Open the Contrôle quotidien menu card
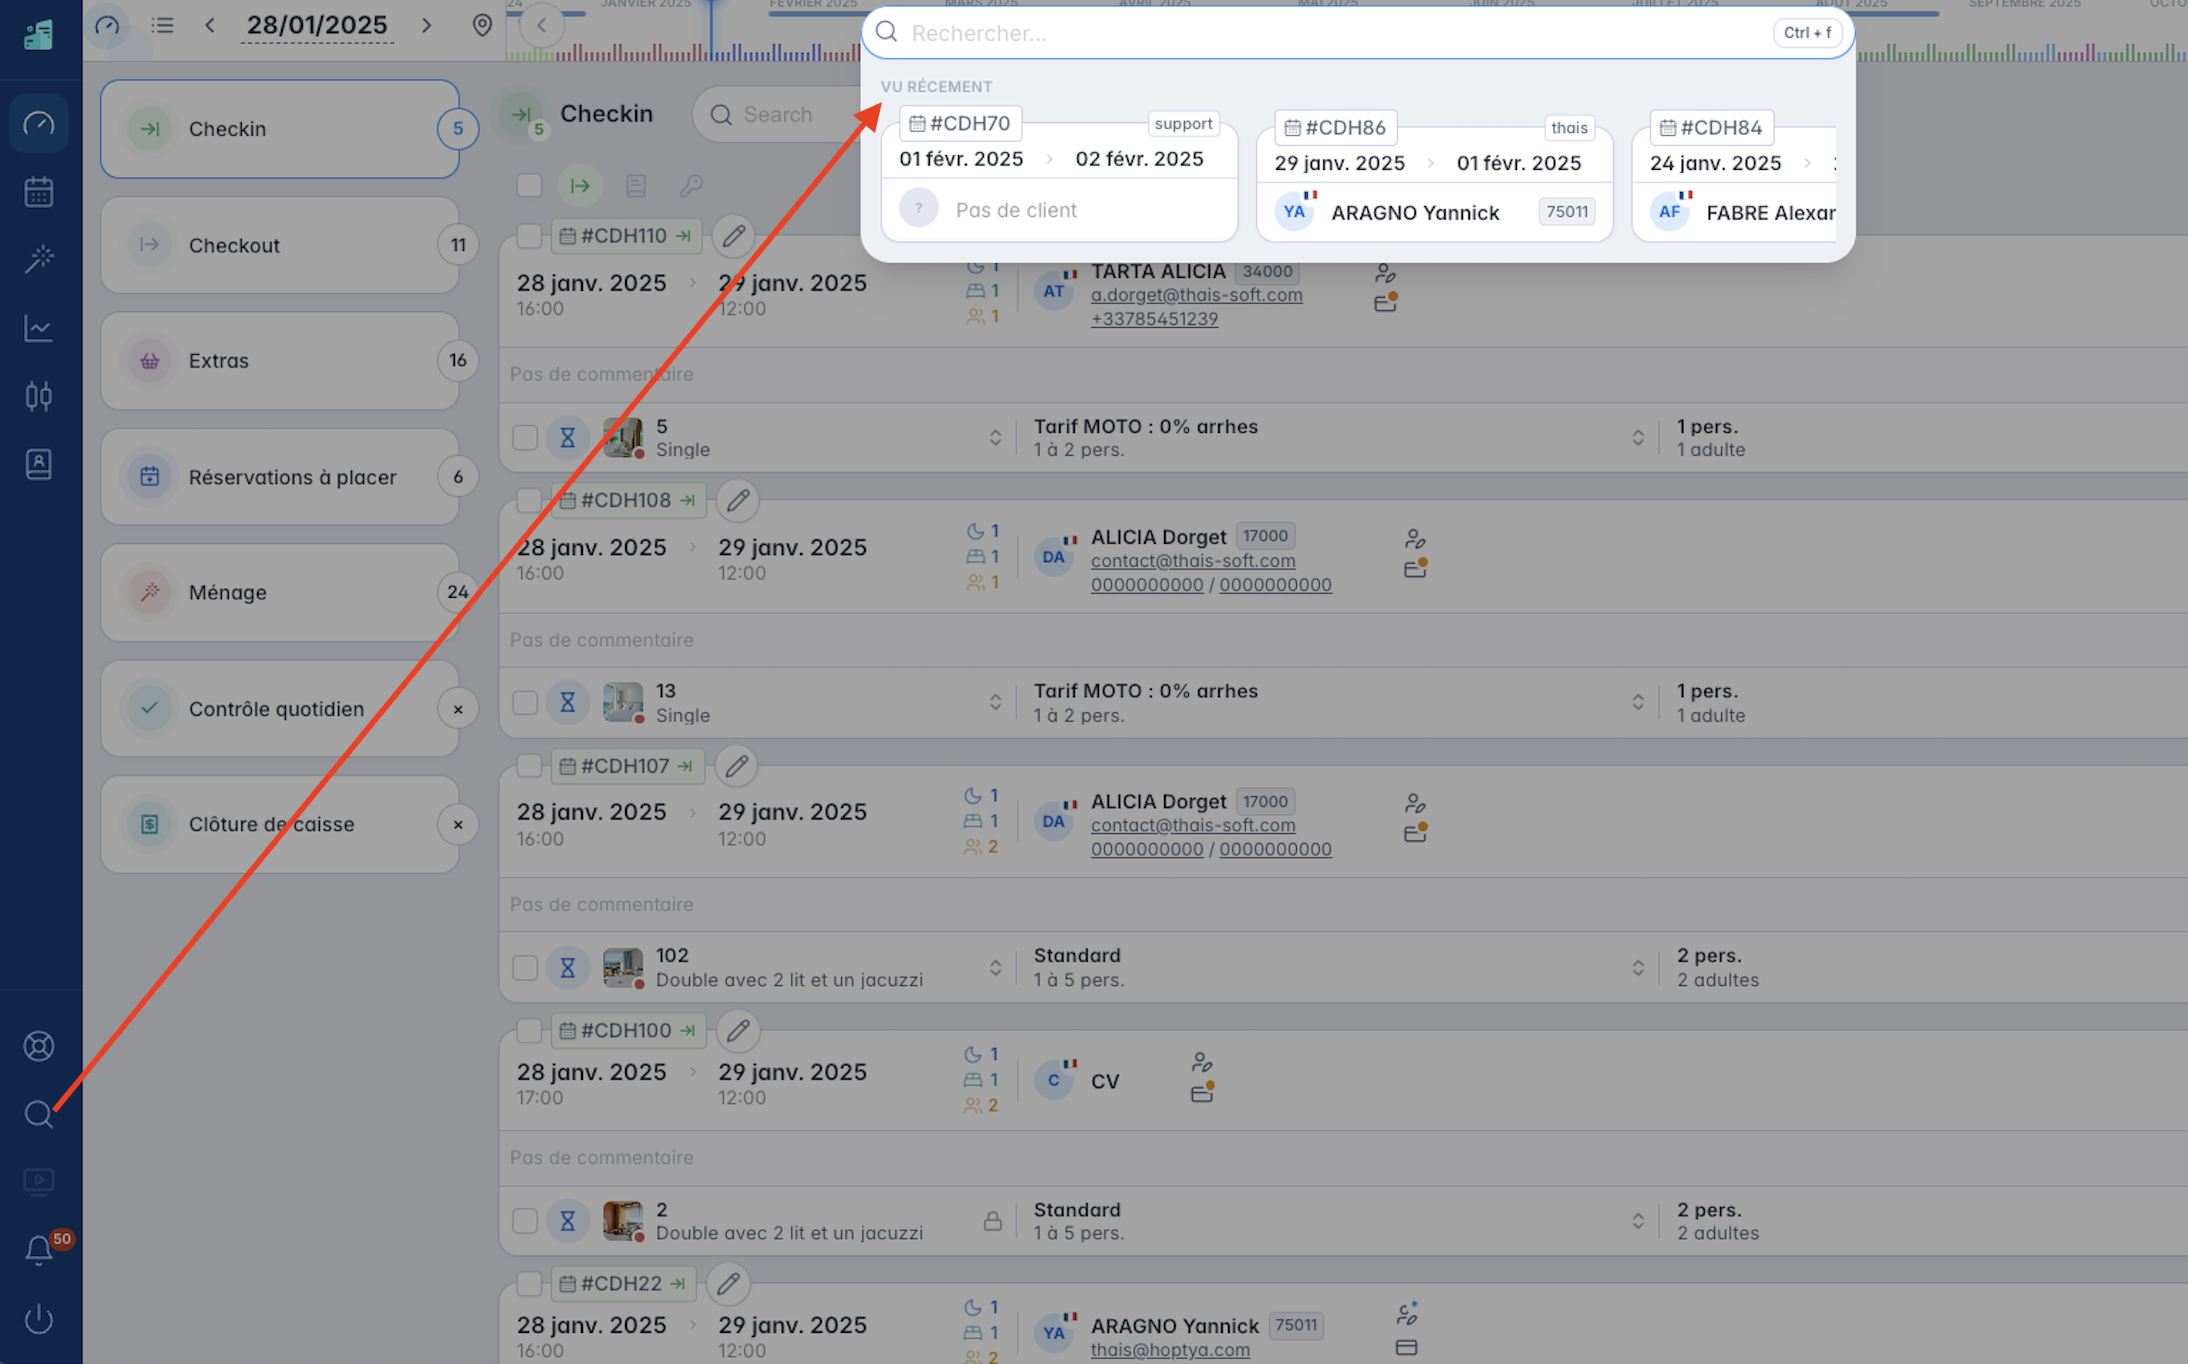 coord(279,709)
